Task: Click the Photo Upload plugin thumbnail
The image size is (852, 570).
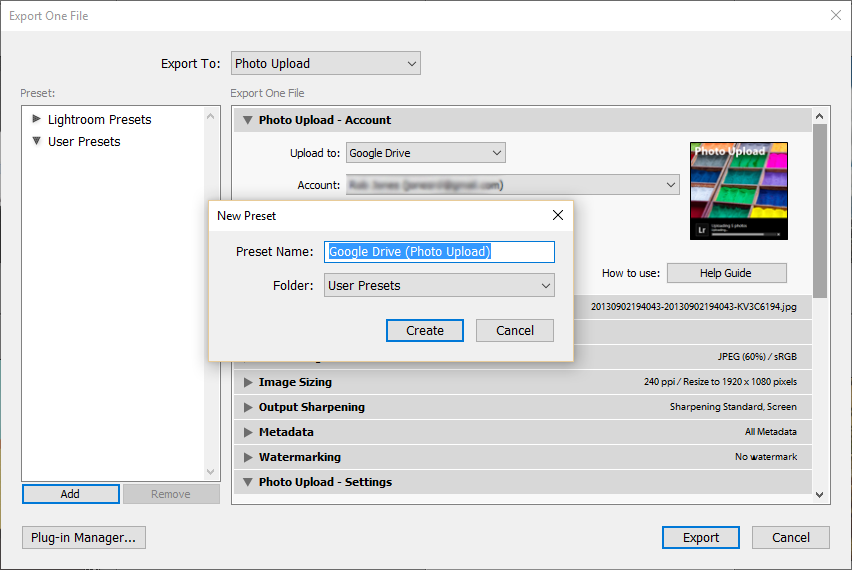Action: pos(739,191)
